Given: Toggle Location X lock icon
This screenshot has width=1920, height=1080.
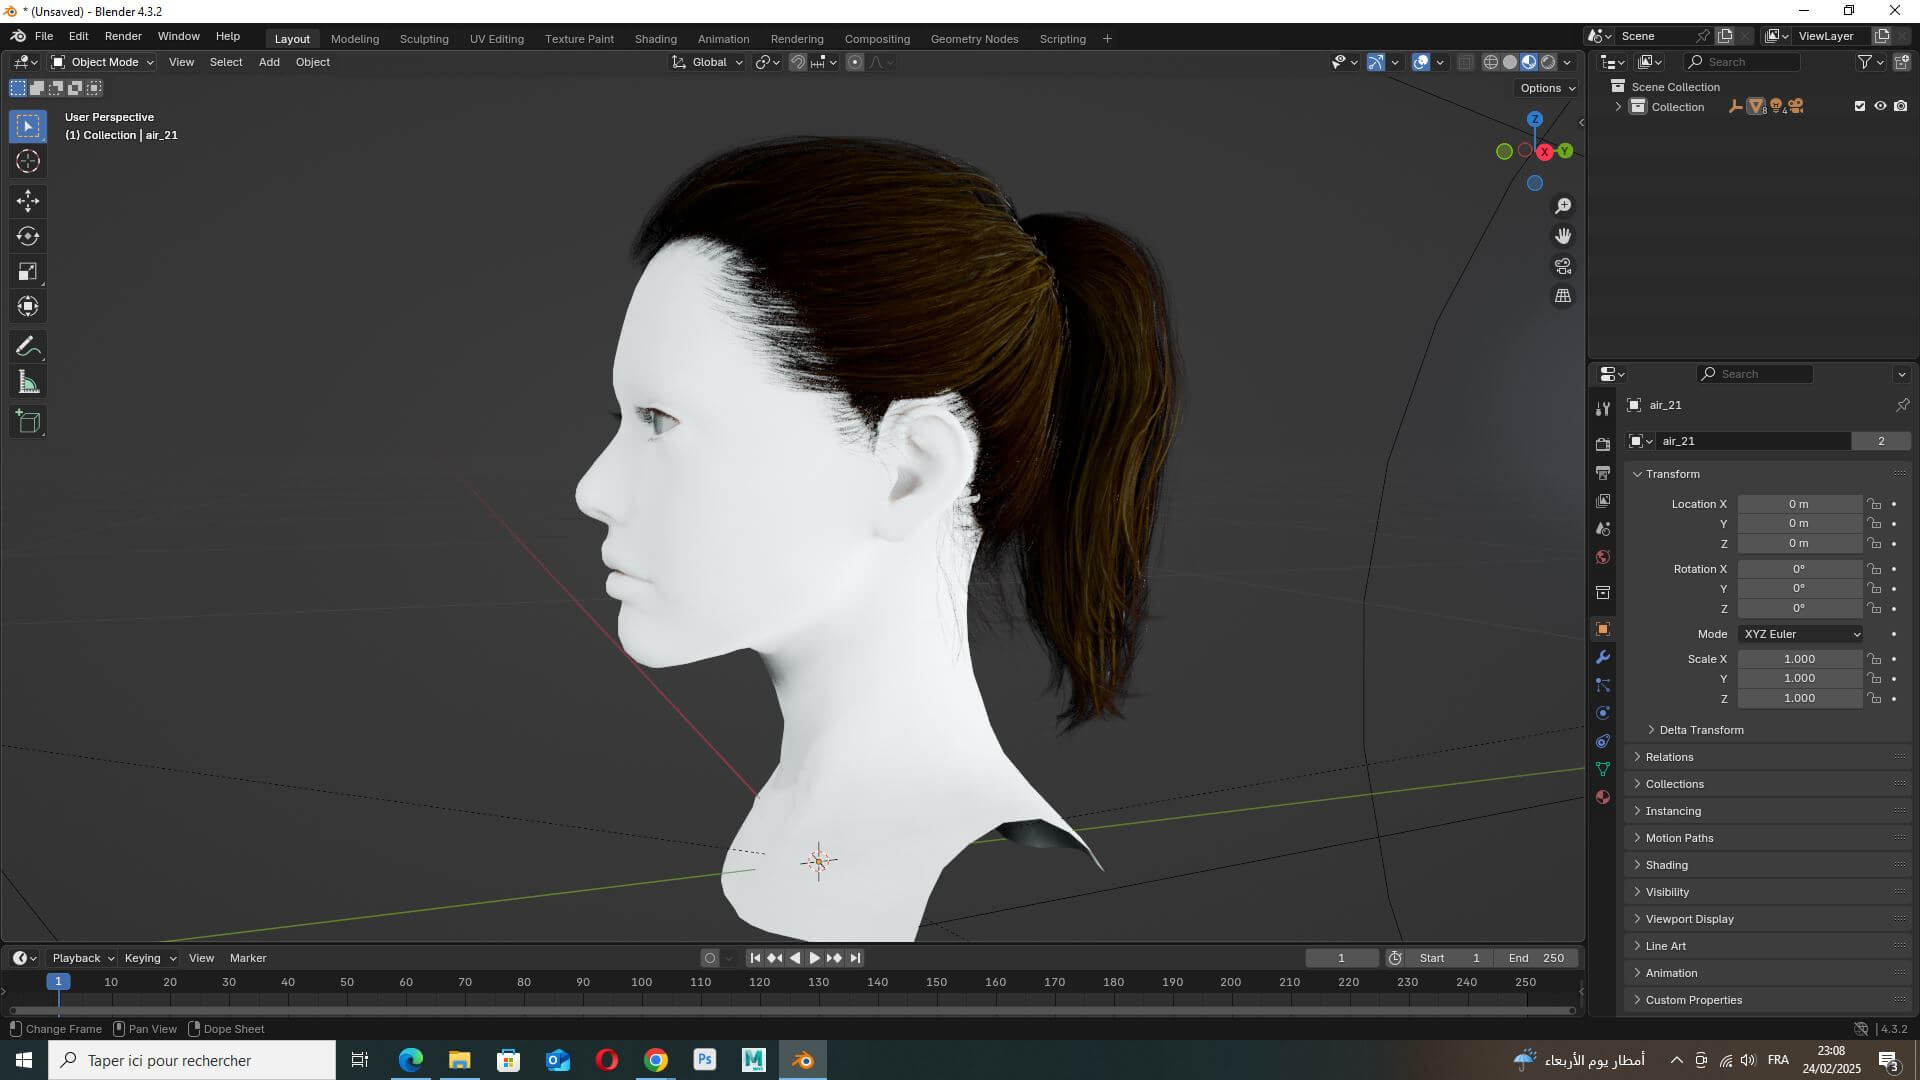Looking at the screenshot, I should point(1874,504).
